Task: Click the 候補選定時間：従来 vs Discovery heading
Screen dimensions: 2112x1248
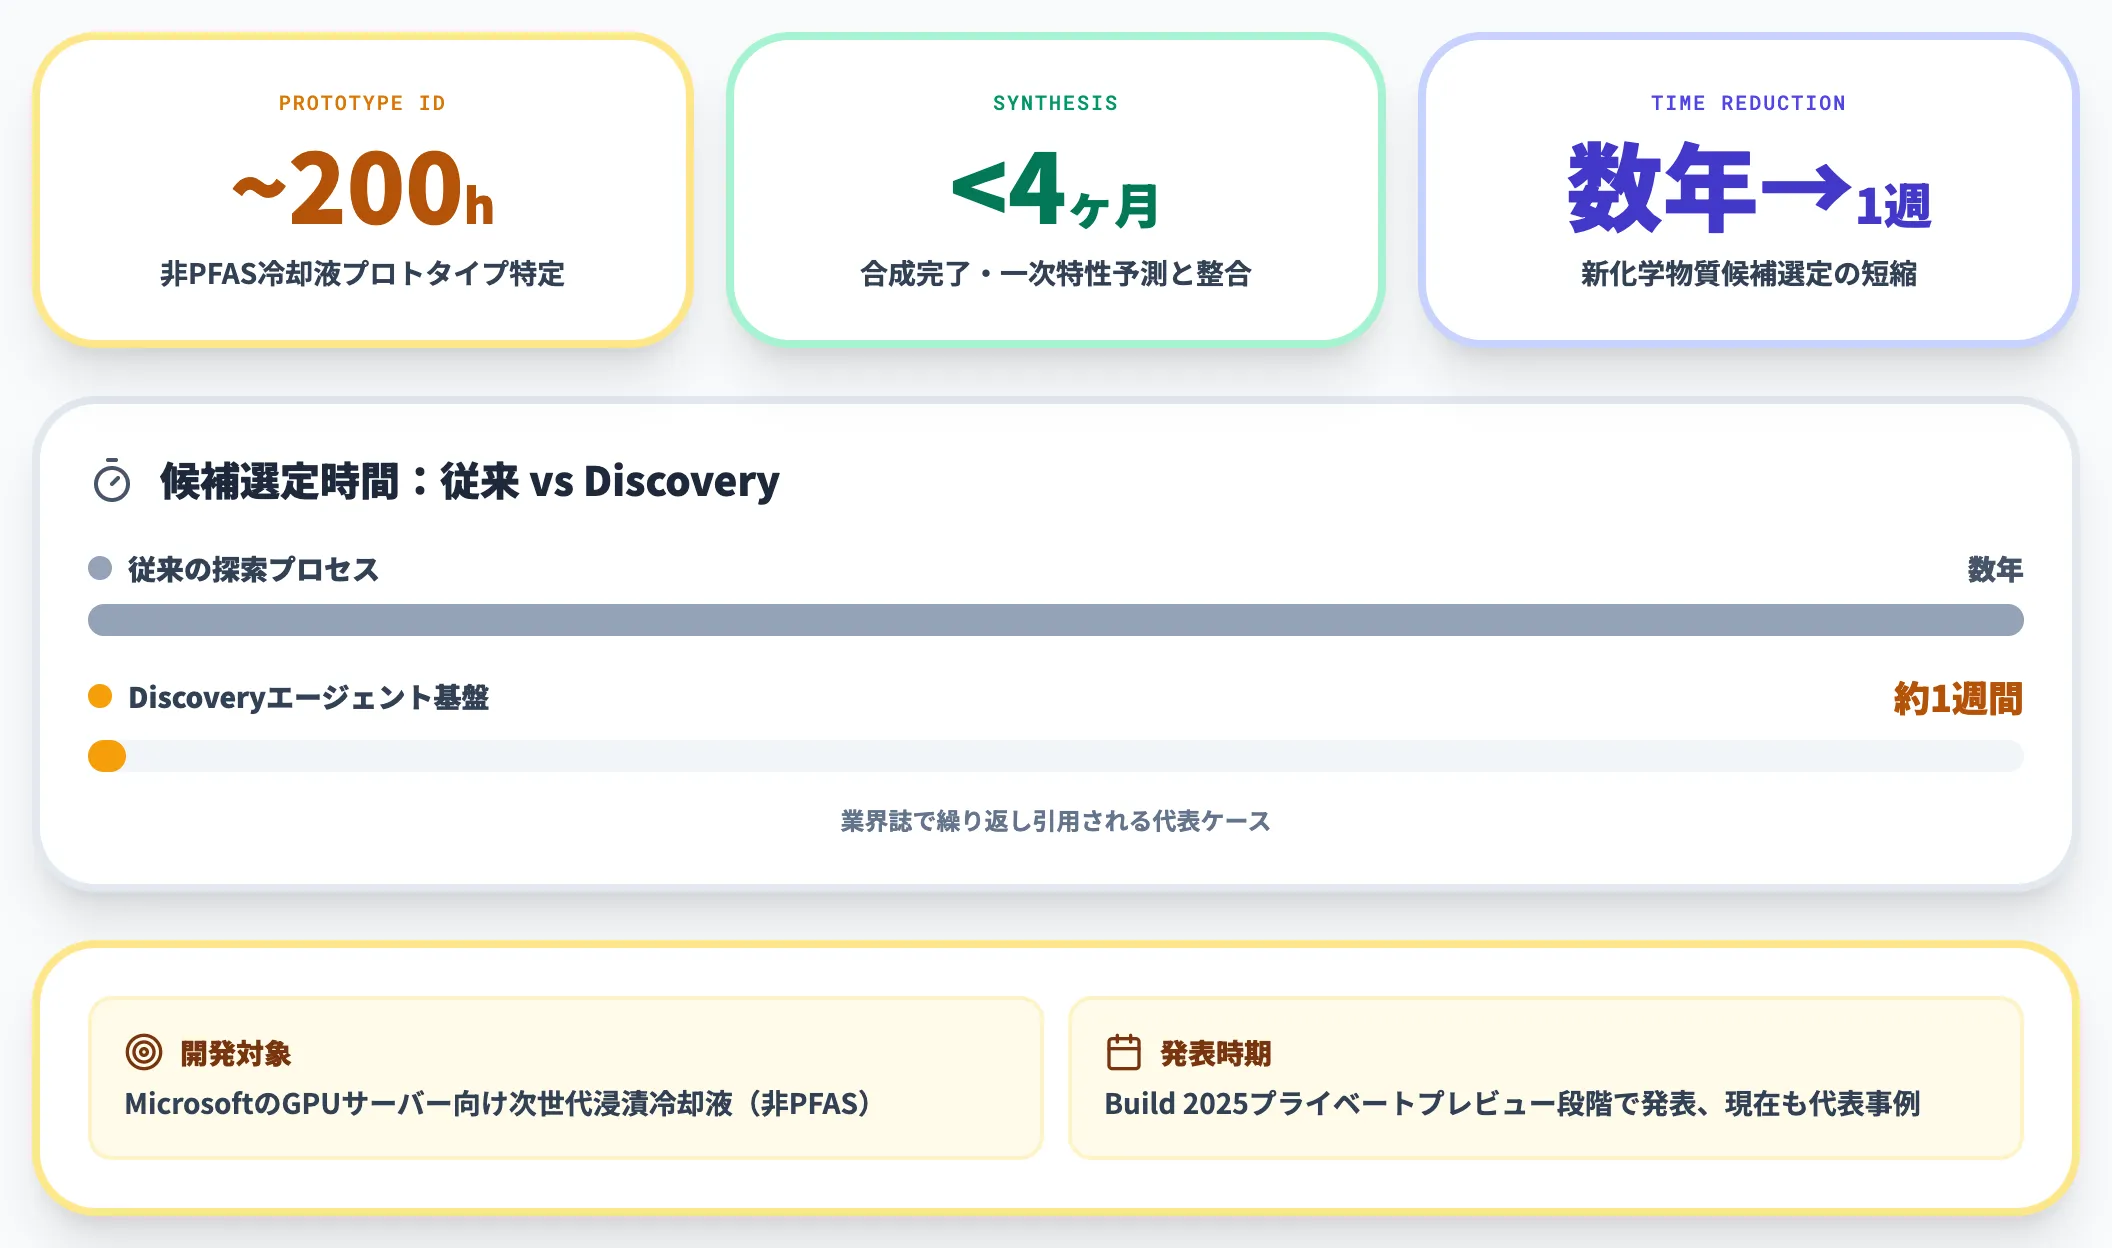Action: coord(470,481)
